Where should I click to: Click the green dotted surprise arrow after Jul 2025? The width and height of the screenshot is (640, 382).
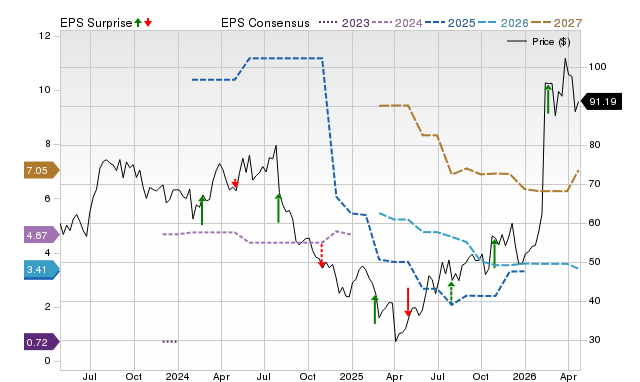451,293
